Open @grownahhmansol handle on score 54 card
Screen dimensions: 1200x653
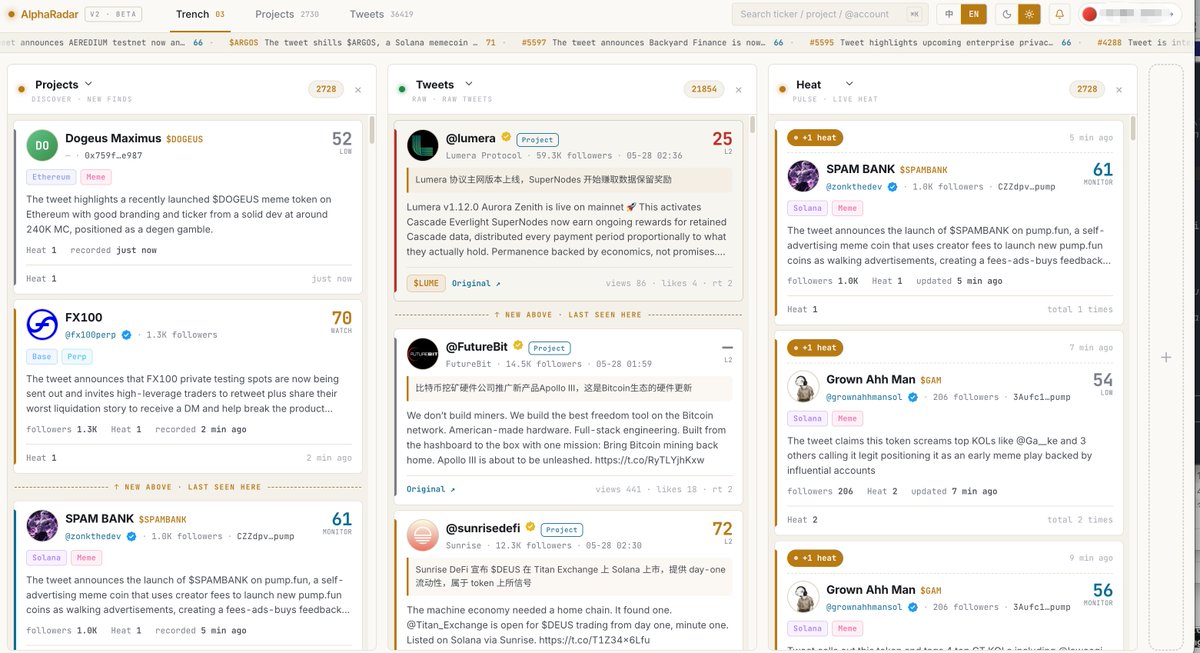[865, 397]
